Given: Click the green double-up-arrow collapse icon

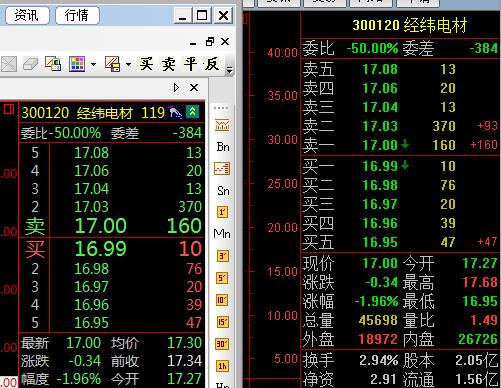Looking at the screenshot, I should coord(193,111).
